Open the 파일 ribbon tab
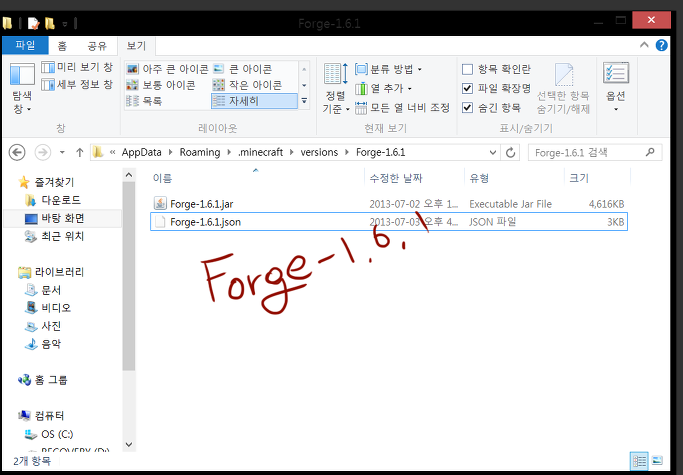The width and height of the screenshot is (683, 475). 25,45
